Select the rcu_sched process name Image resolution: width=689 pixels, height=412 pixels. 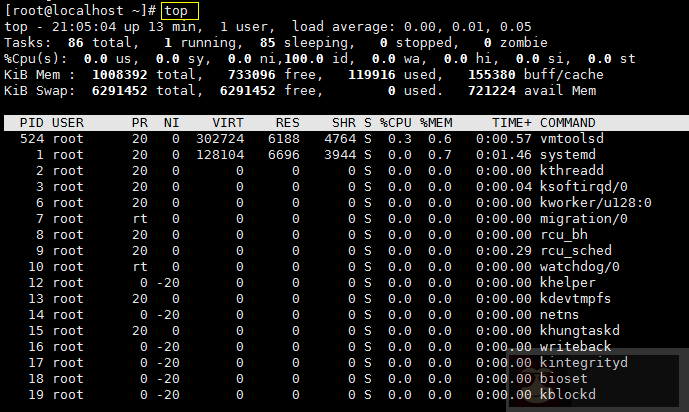click(575, 251)
